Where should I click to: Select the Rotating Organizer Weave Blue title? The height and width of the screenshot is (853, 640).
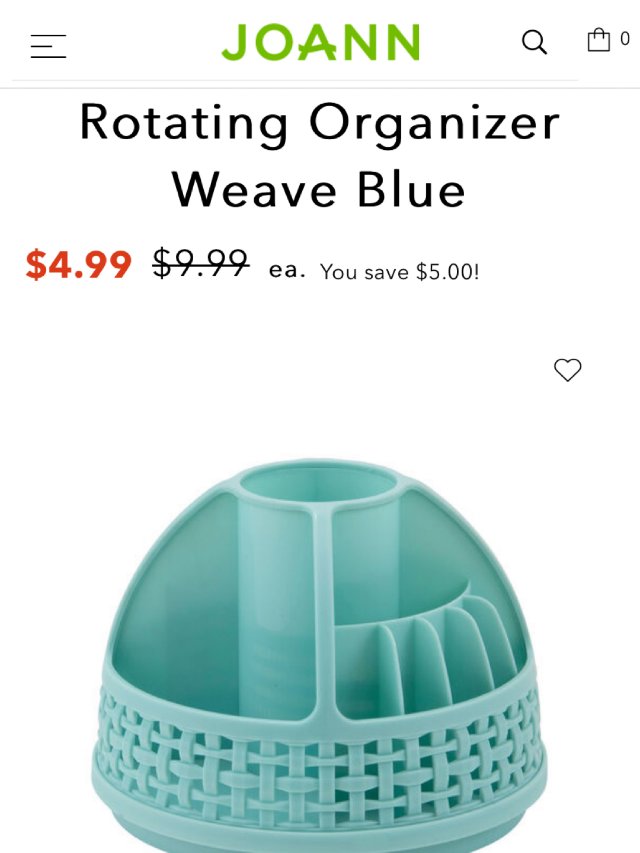(319, 156)
